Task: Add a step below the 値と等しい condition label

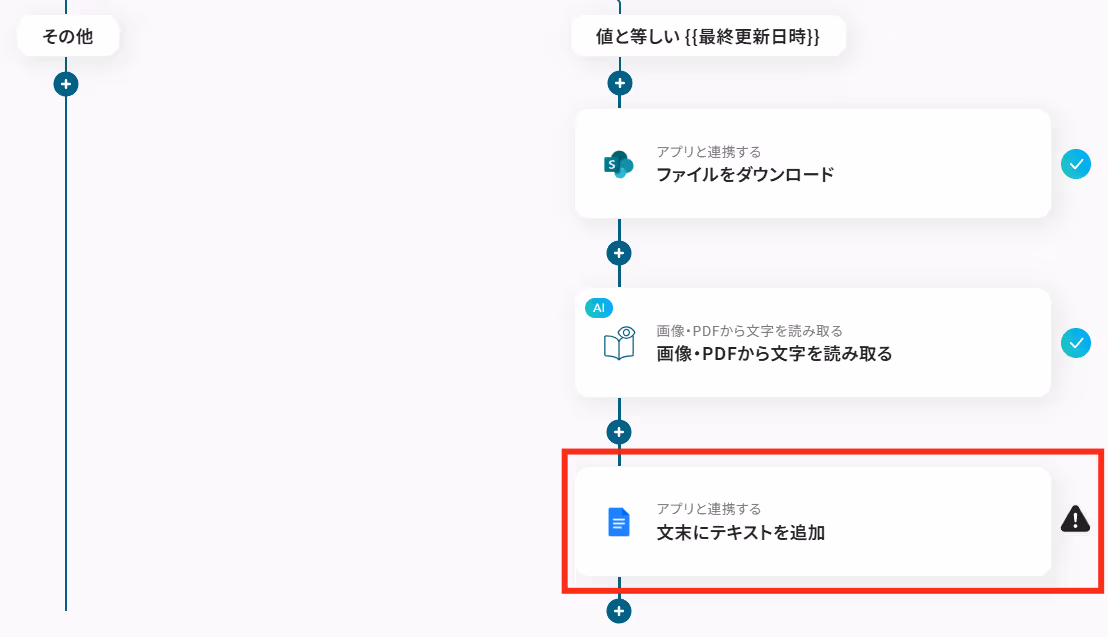Action: pyautogui.click(x=620, y=83)
